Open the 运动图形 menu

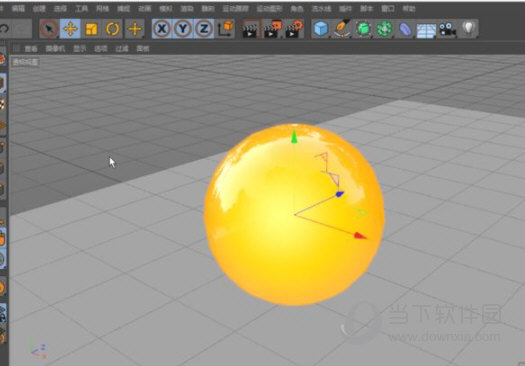point(270,9)
